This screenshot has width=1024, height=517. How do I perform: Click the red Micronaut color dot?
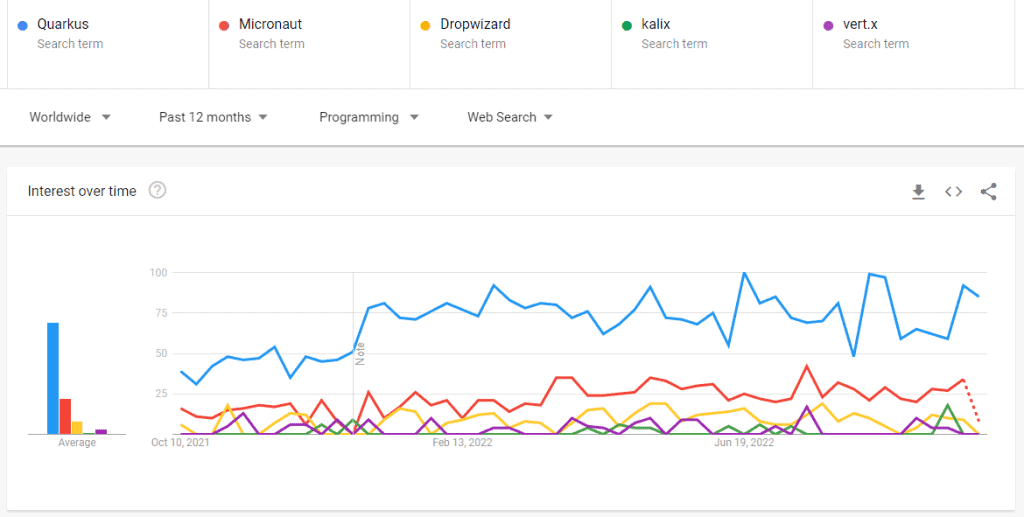pos(224,24)
